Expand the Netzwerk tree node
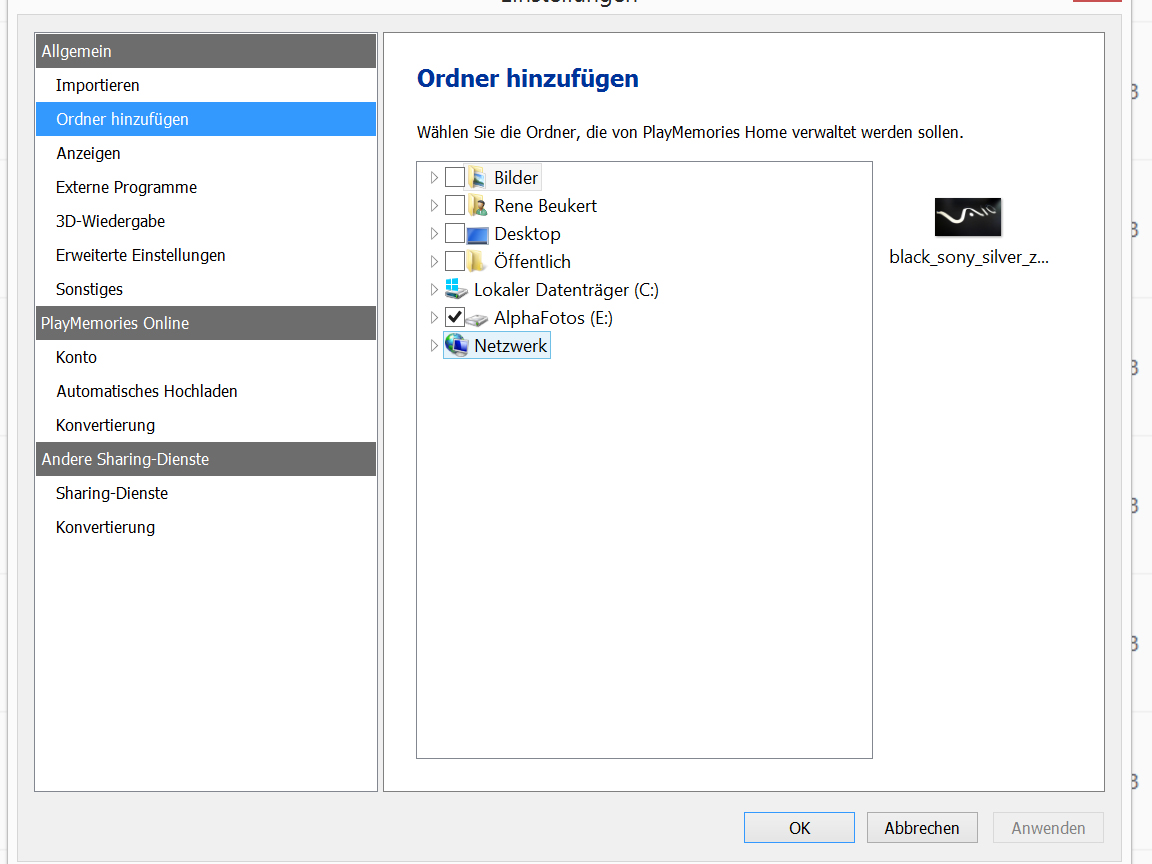The width and height of the screenshot is (1152, 864). coord(432,345)
